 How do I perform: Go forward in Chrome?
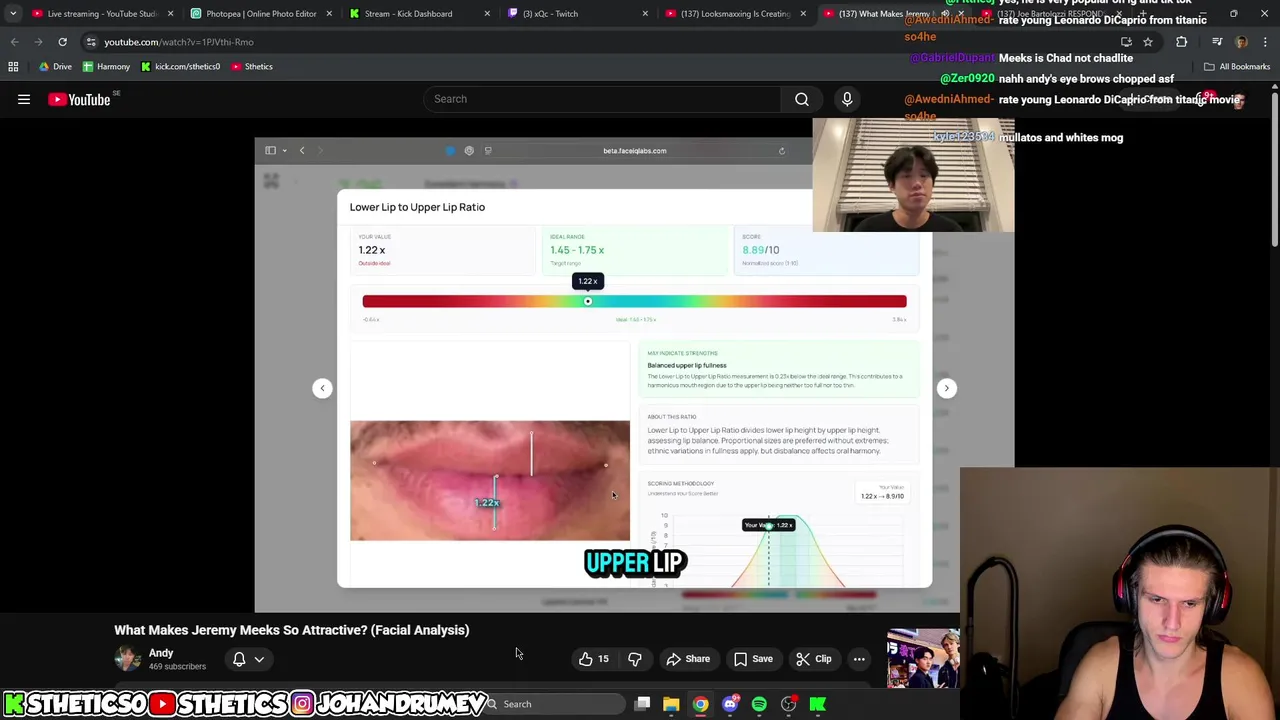(38, 42)
